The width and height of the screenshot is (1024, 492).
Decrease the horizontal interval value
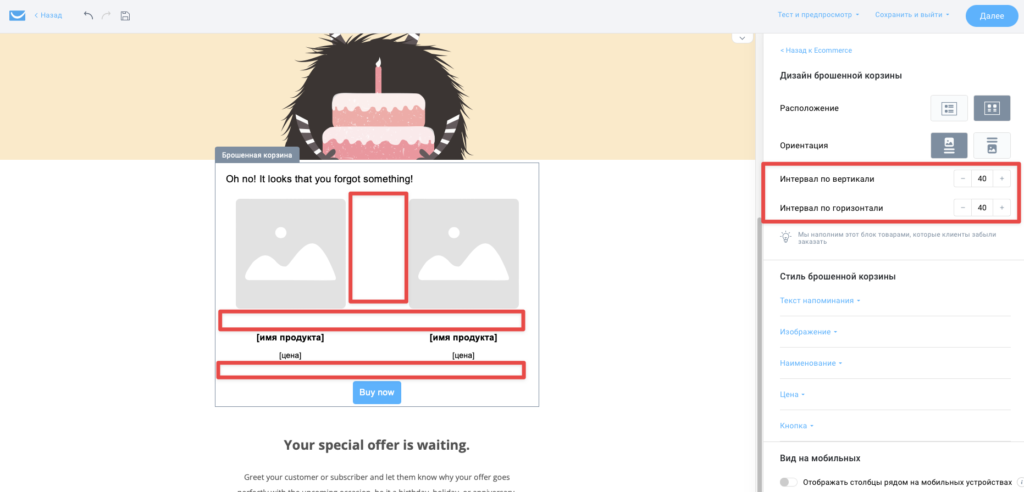(963, 208)
